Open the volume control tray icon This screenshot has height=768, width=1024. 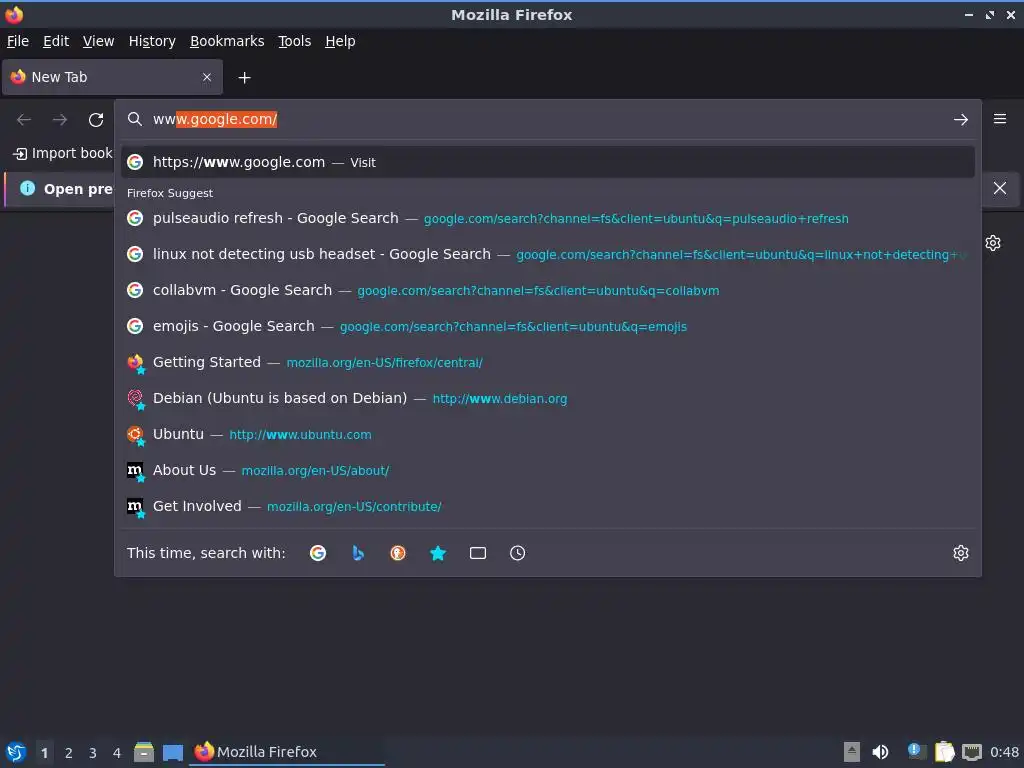coord(880,752)
